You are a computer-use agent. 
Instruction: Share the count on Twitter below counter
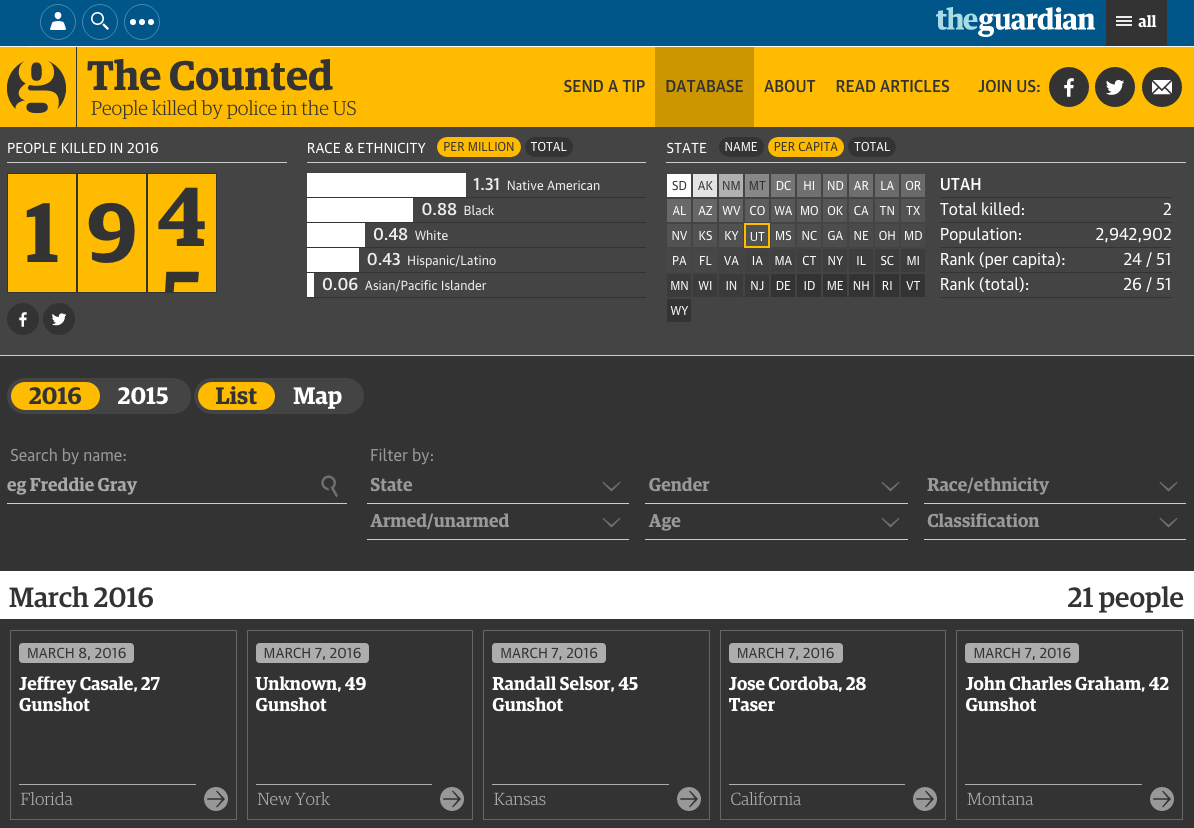59,319
